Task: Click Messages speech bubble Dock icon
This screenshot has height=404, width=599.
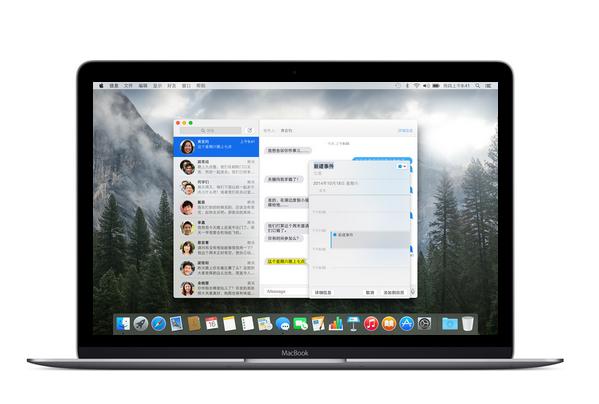Action: [x=283, y=324]
